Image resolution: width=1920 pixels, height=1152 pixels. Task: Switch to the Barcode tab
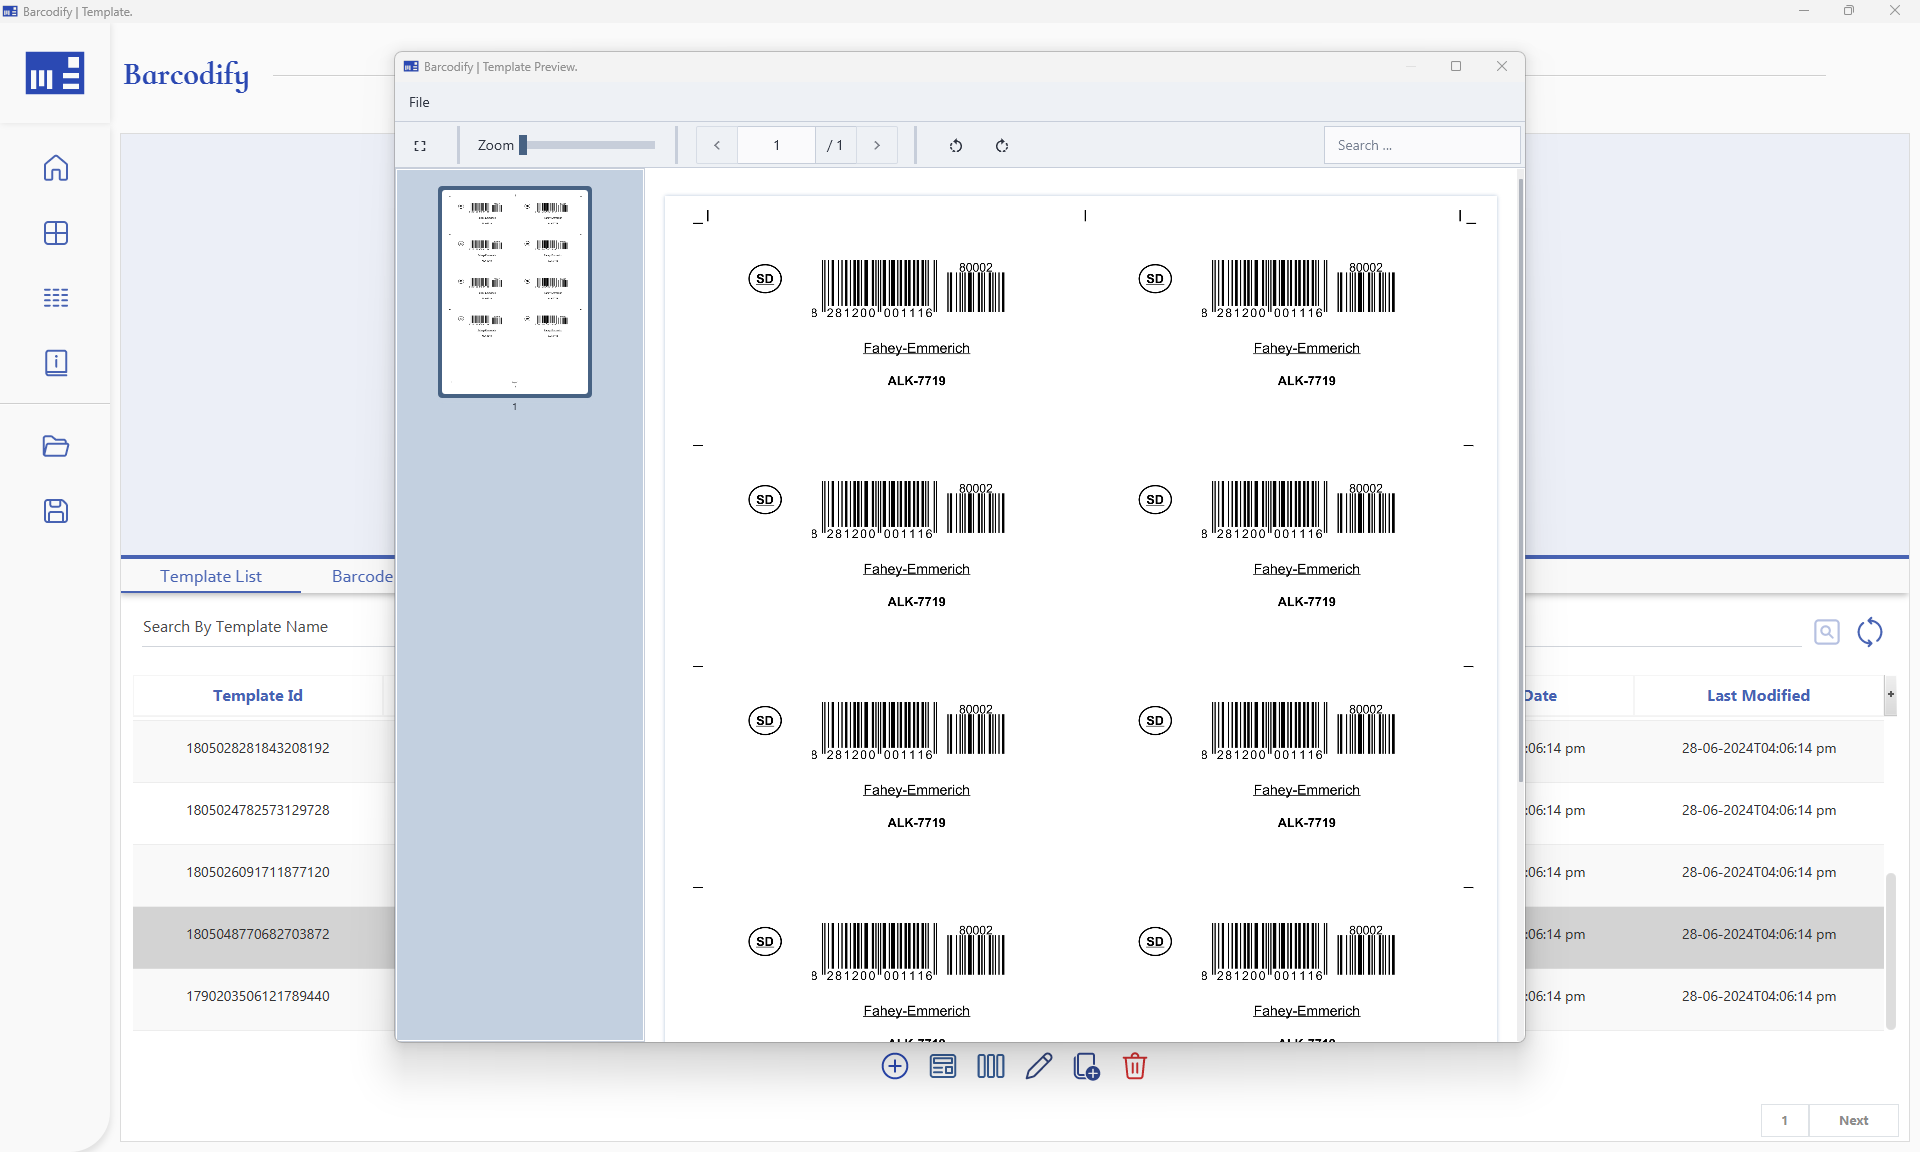[x=362, y=576]
